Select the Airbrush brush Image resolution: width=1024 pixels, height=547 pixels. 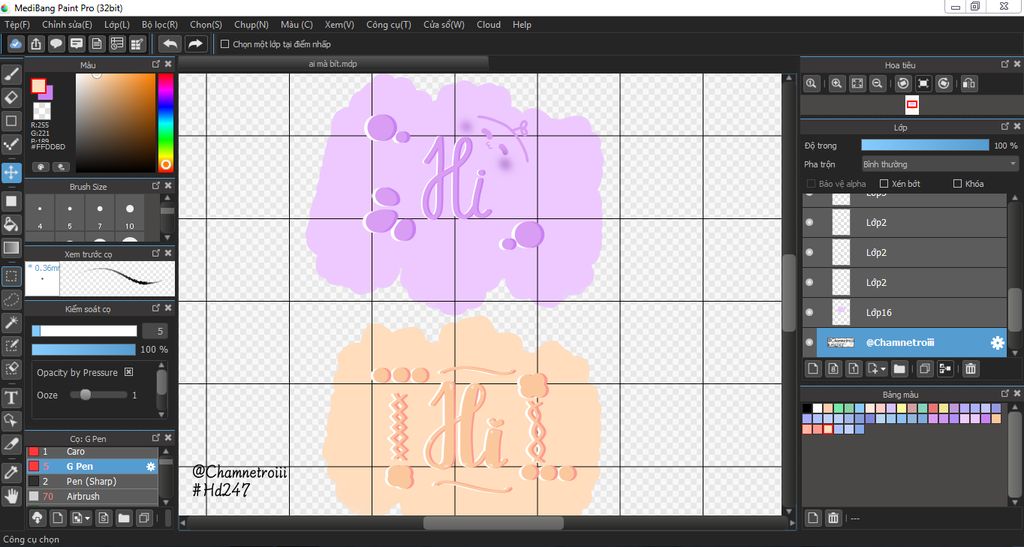(x=92, y=496)
